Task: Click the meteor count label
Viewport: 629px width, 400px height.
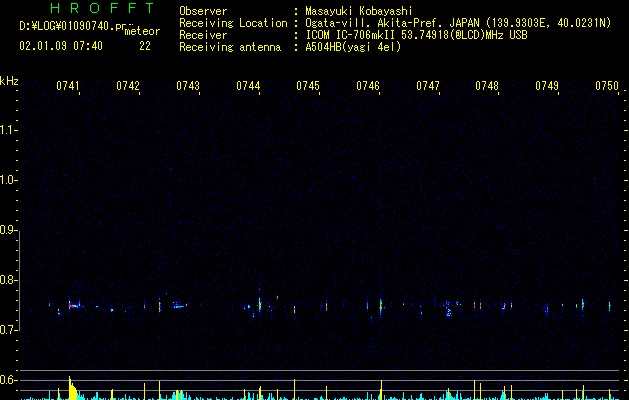Action: tap(142, 31)
